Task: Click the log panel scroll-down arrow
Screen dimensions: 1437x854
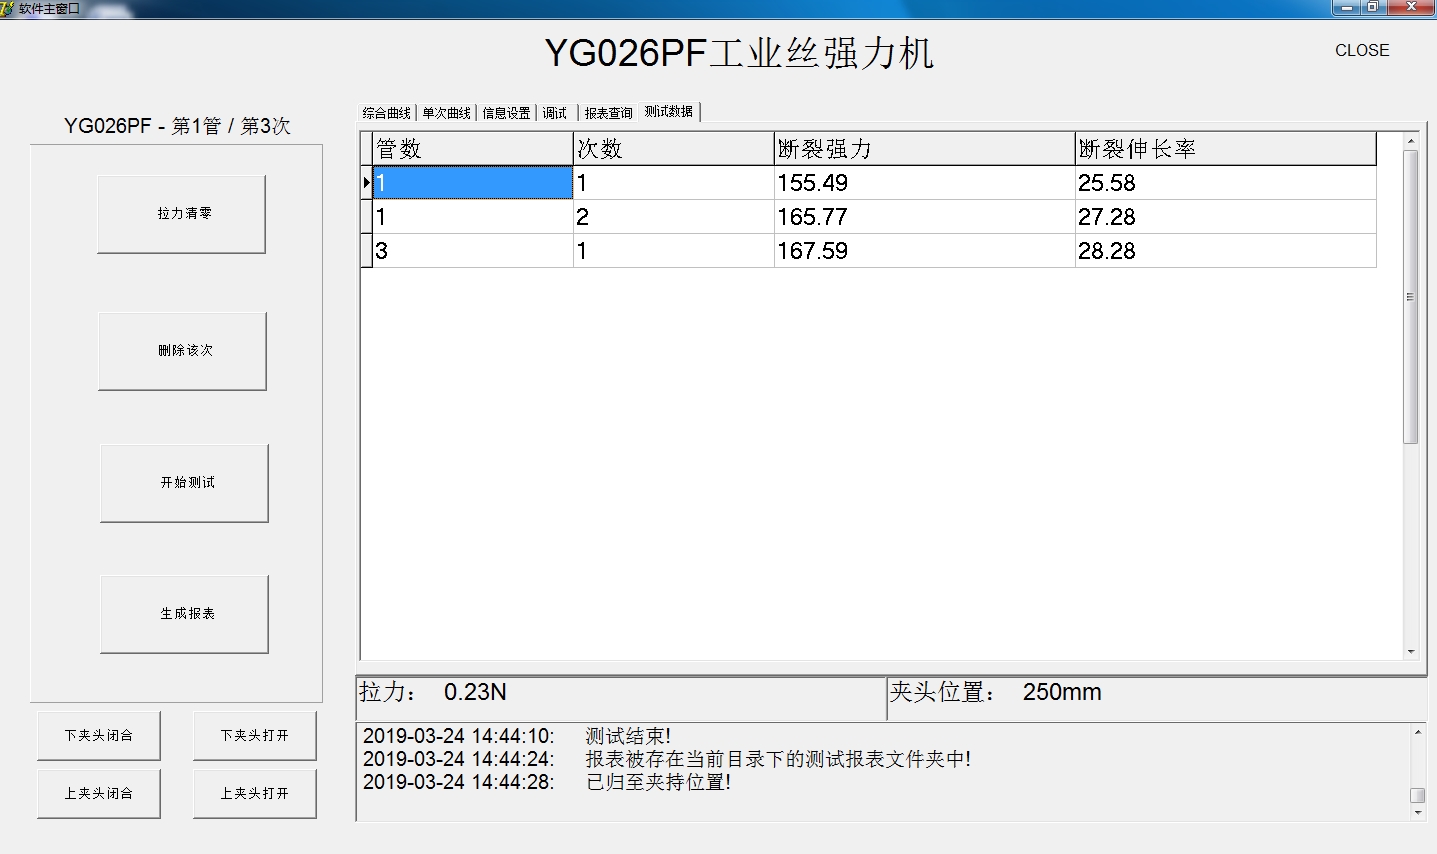Action: coord(1417,813)
